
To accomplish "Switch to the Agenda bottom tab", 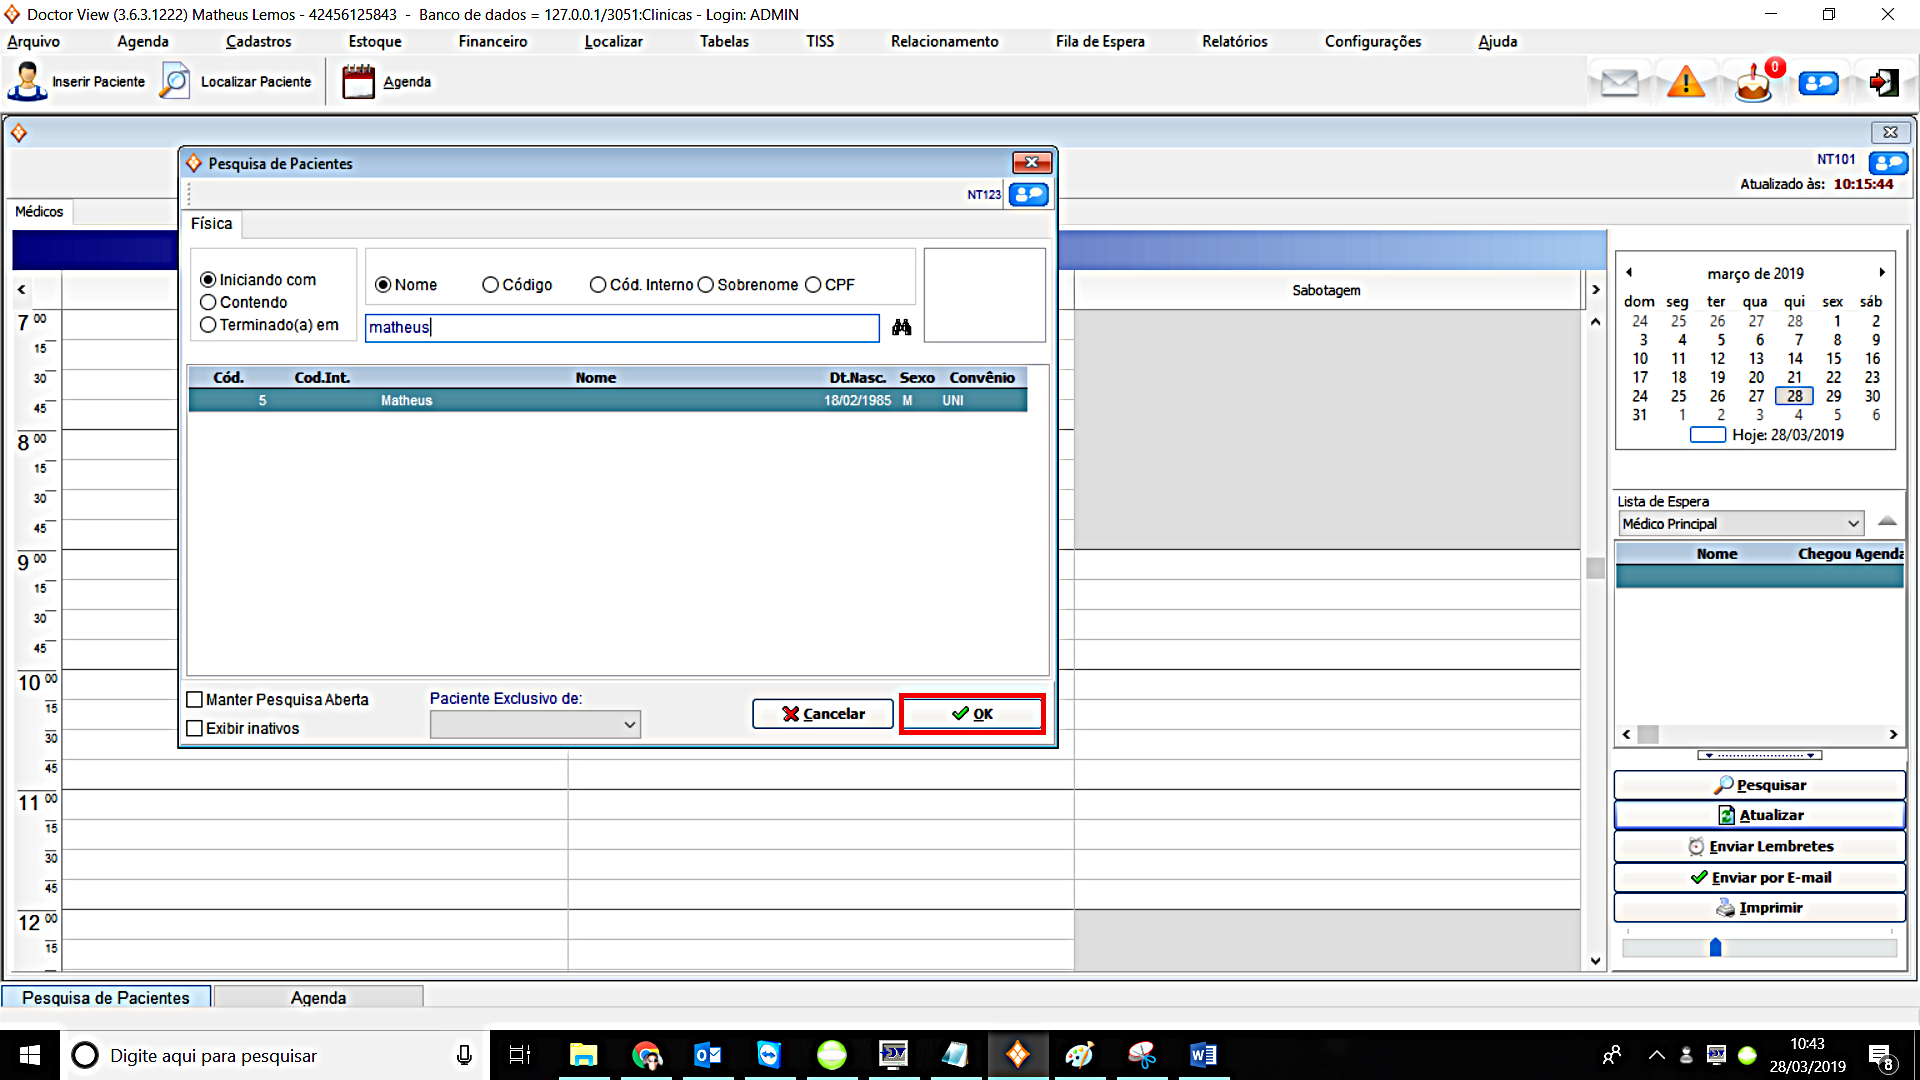I will pos(318,998).
